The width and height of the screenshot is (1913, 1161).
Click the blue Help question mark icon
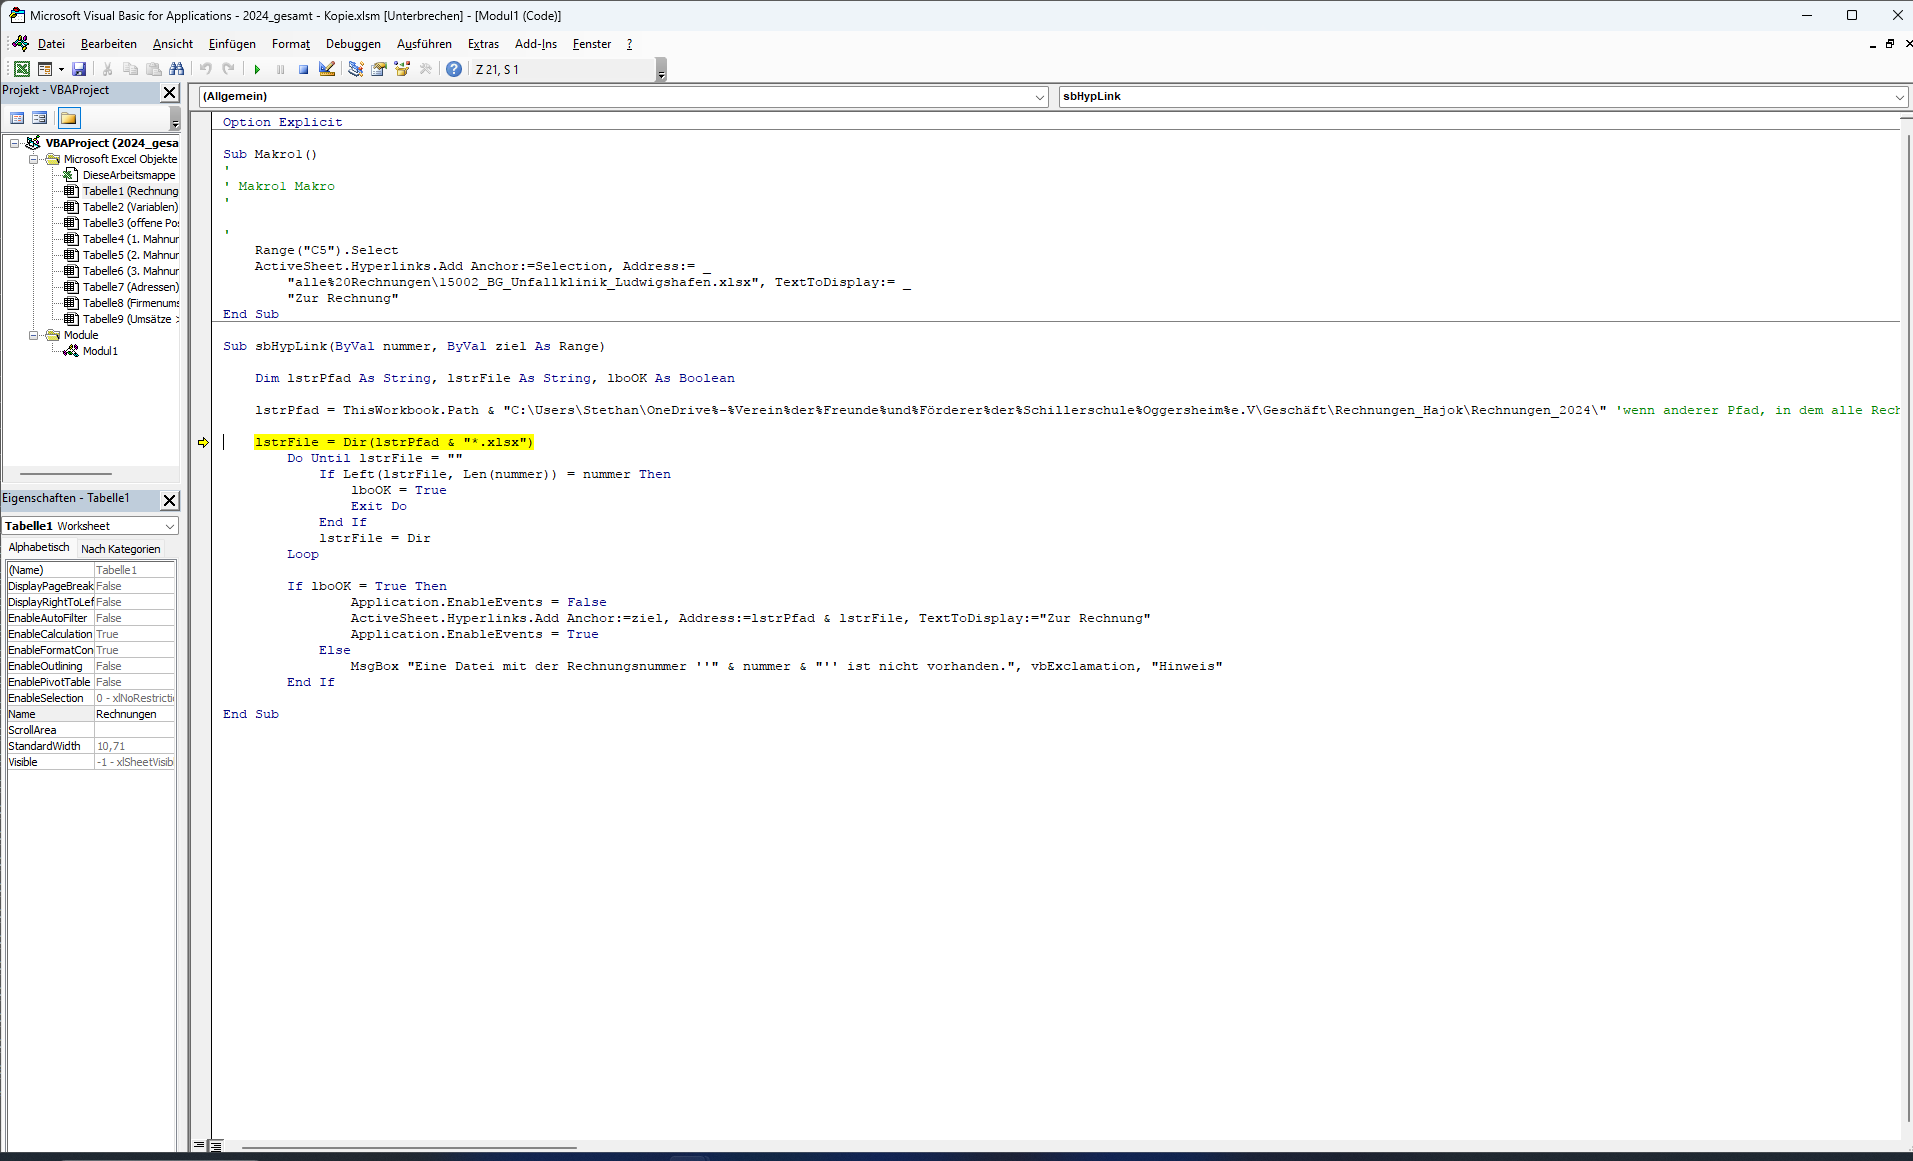pyautogui.click(x=454, y=69)
